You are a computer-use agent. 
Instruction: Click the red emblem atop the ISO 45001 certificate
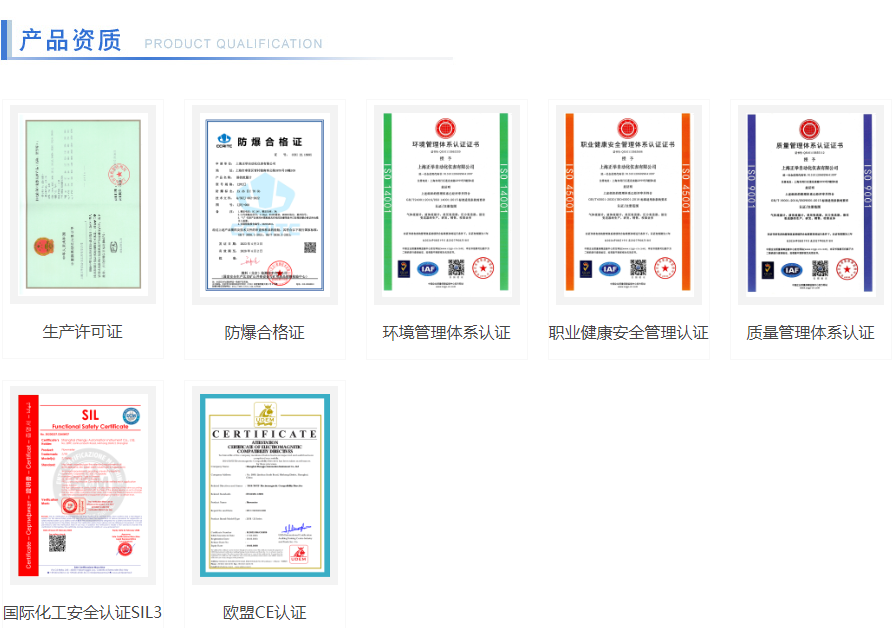point(628,128)
